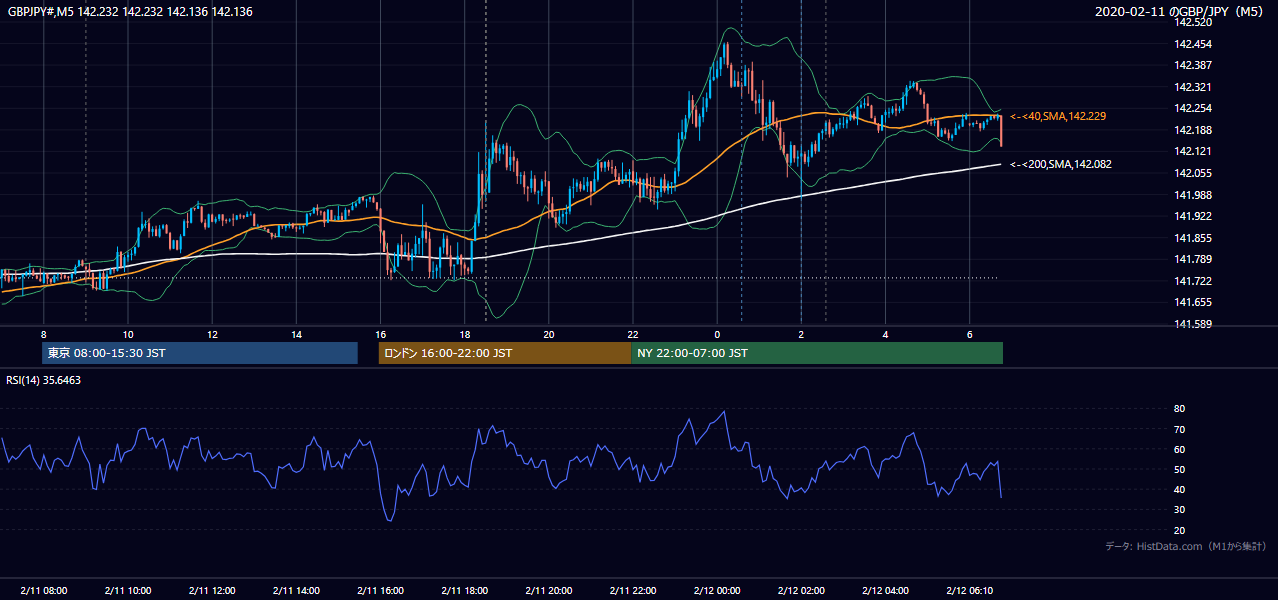Click the 2020-02-11 GBP/JPY (M5) chart title
Screen dimensions: 1278x600
pos(1181,12)
